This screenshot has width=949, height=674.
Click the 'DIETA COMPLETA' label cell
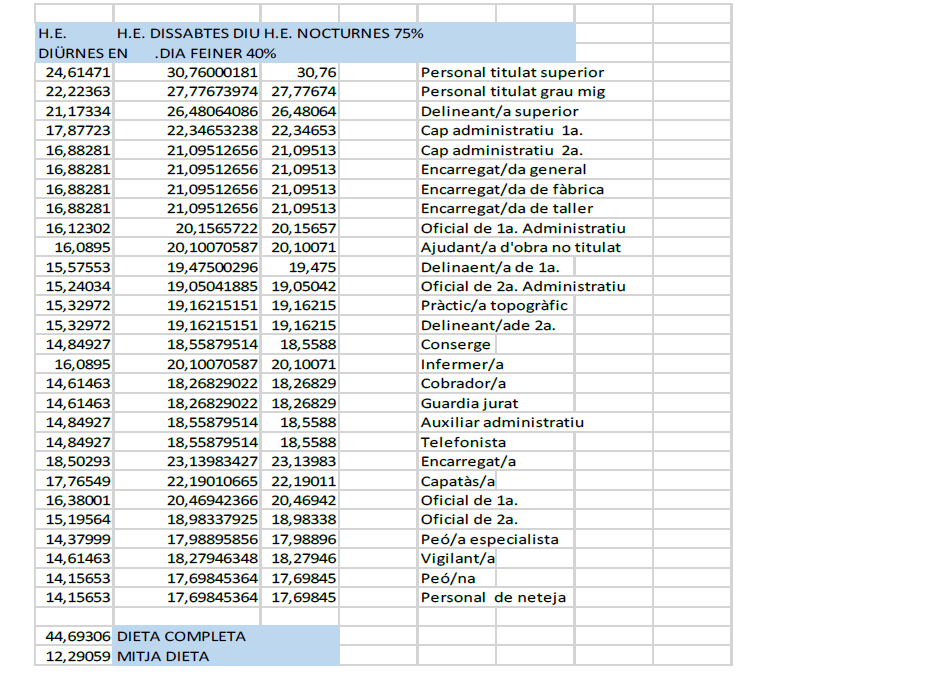click(181, 636)
